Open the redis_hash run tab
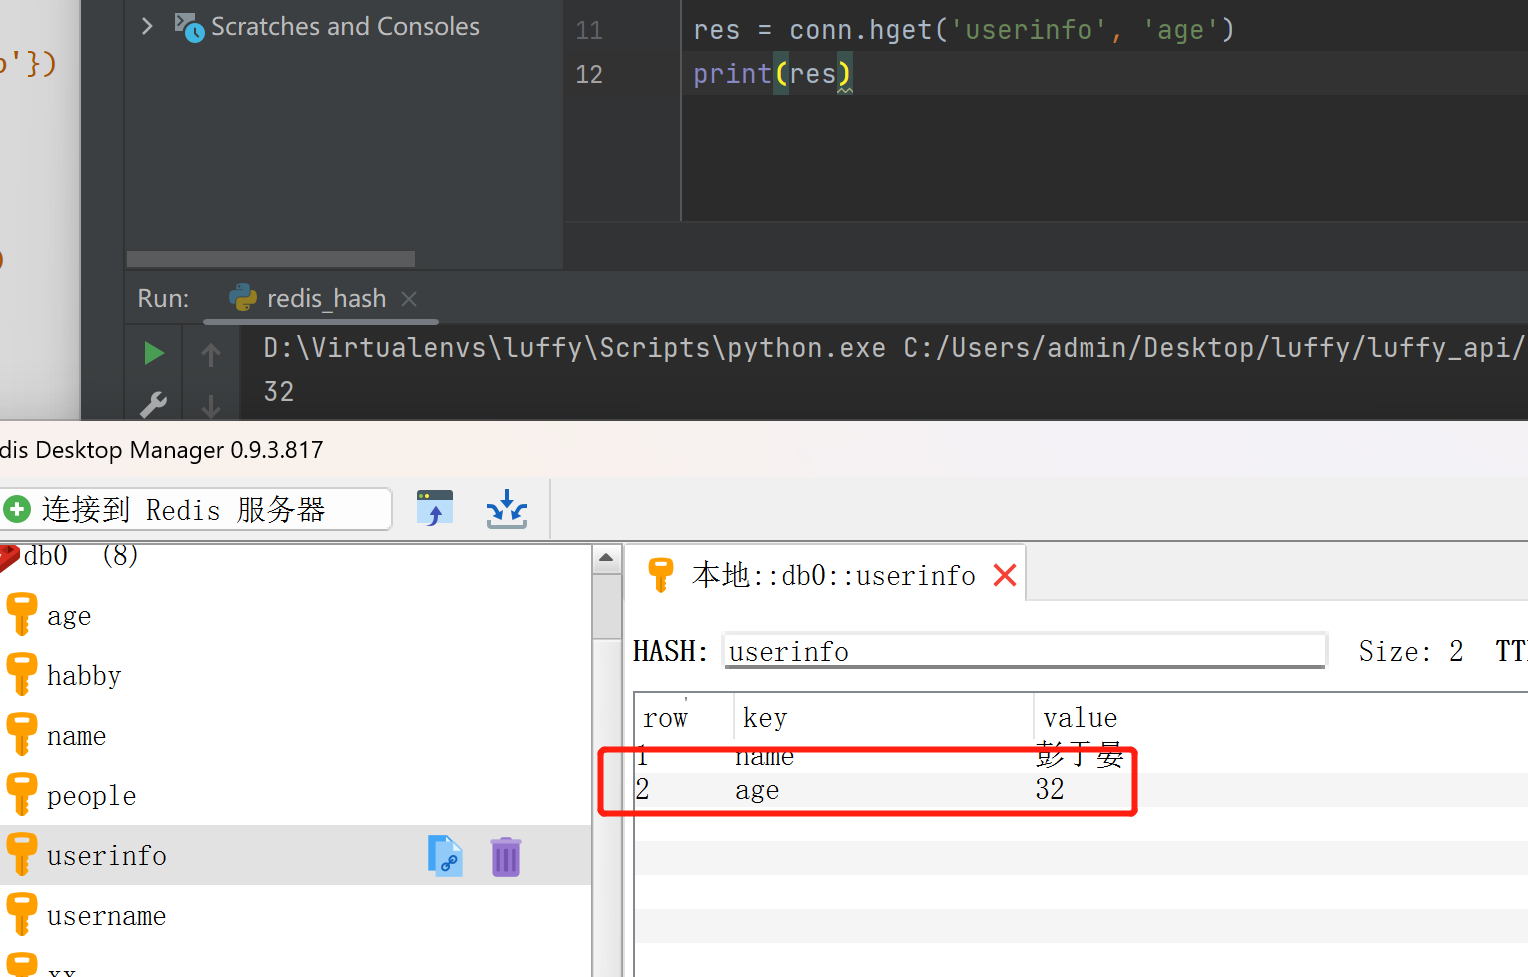Image resolution: width=1528 pixels, height=977 pixels. point(326,298)
